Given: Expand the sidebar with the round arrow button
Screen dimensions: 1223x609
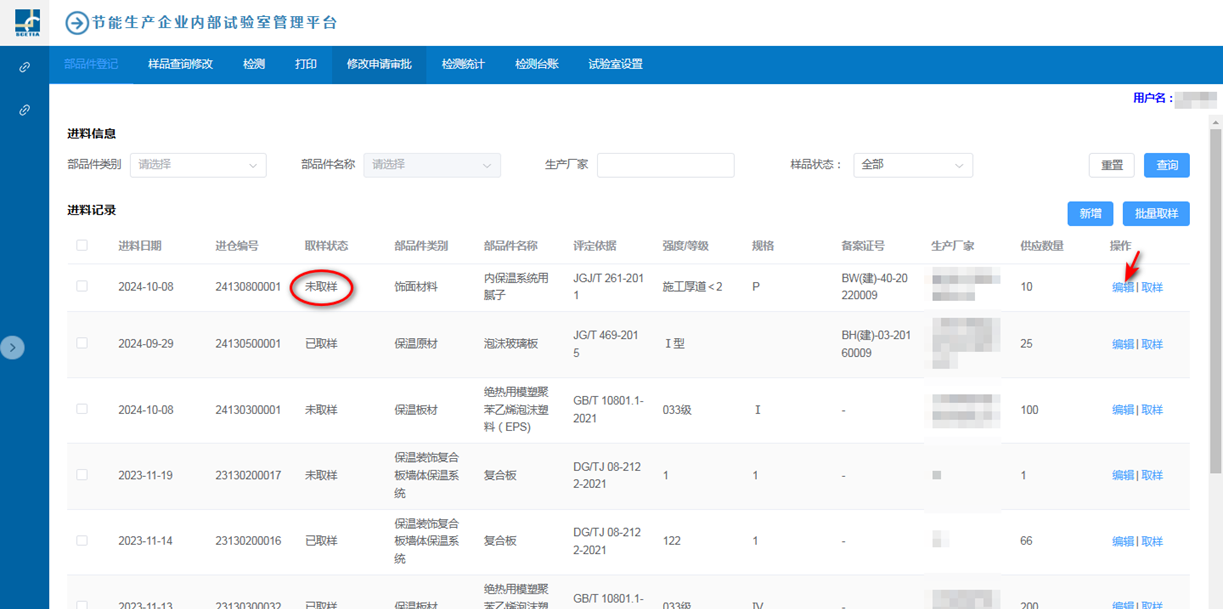Looking at the screenshot, I should (x=12, y=347).
